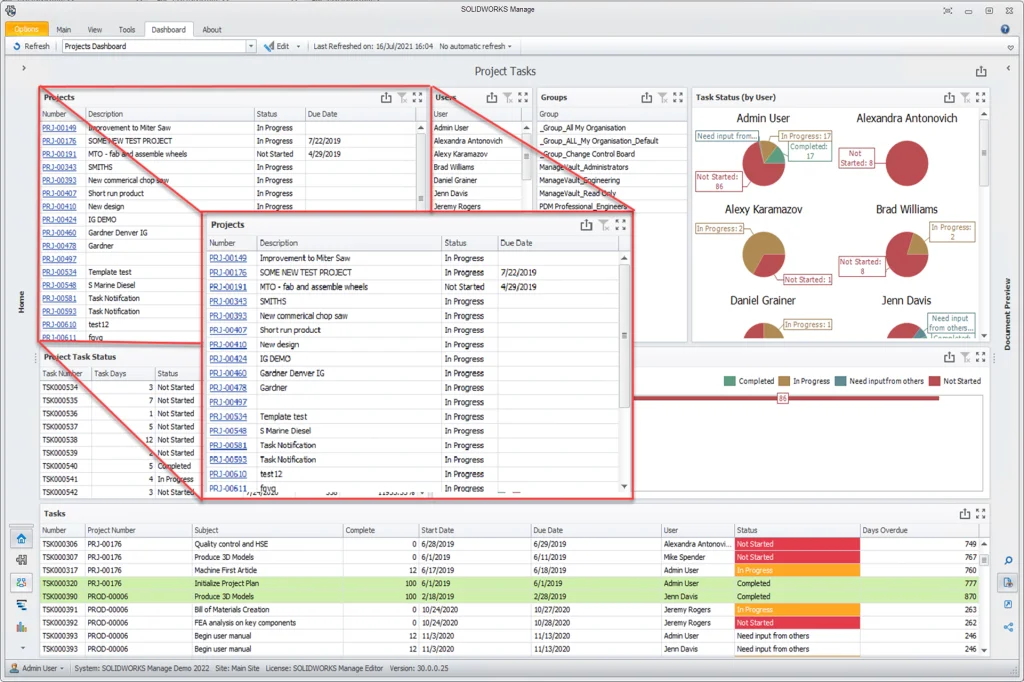Switch to the Tools ribbon tab

(127, 30)
